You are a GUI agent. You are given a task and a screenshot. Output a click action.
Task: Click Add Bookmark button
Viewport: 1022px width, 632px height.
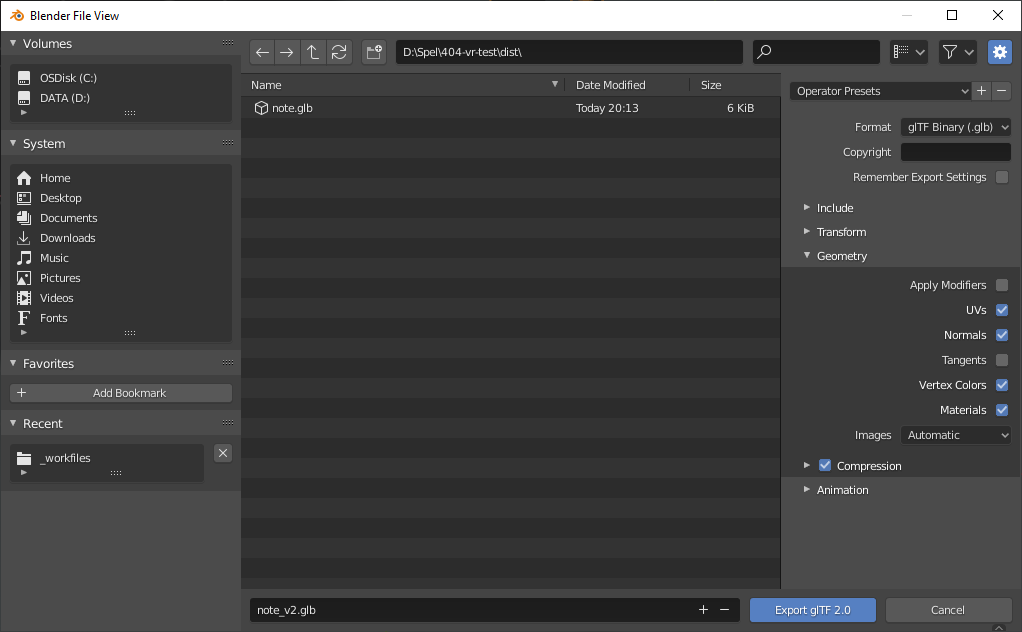(x=121, y=393)
